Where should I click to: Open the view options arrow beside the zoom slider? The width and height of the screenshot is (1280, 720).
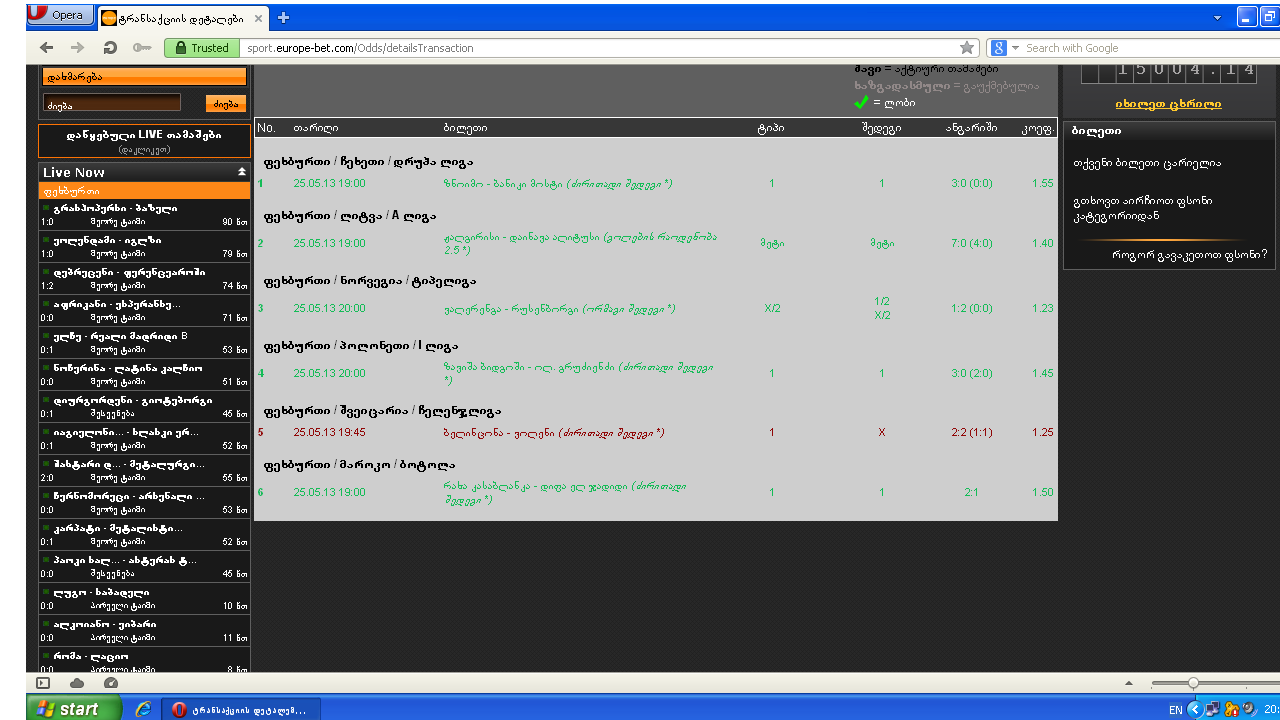coord(1129,684)
